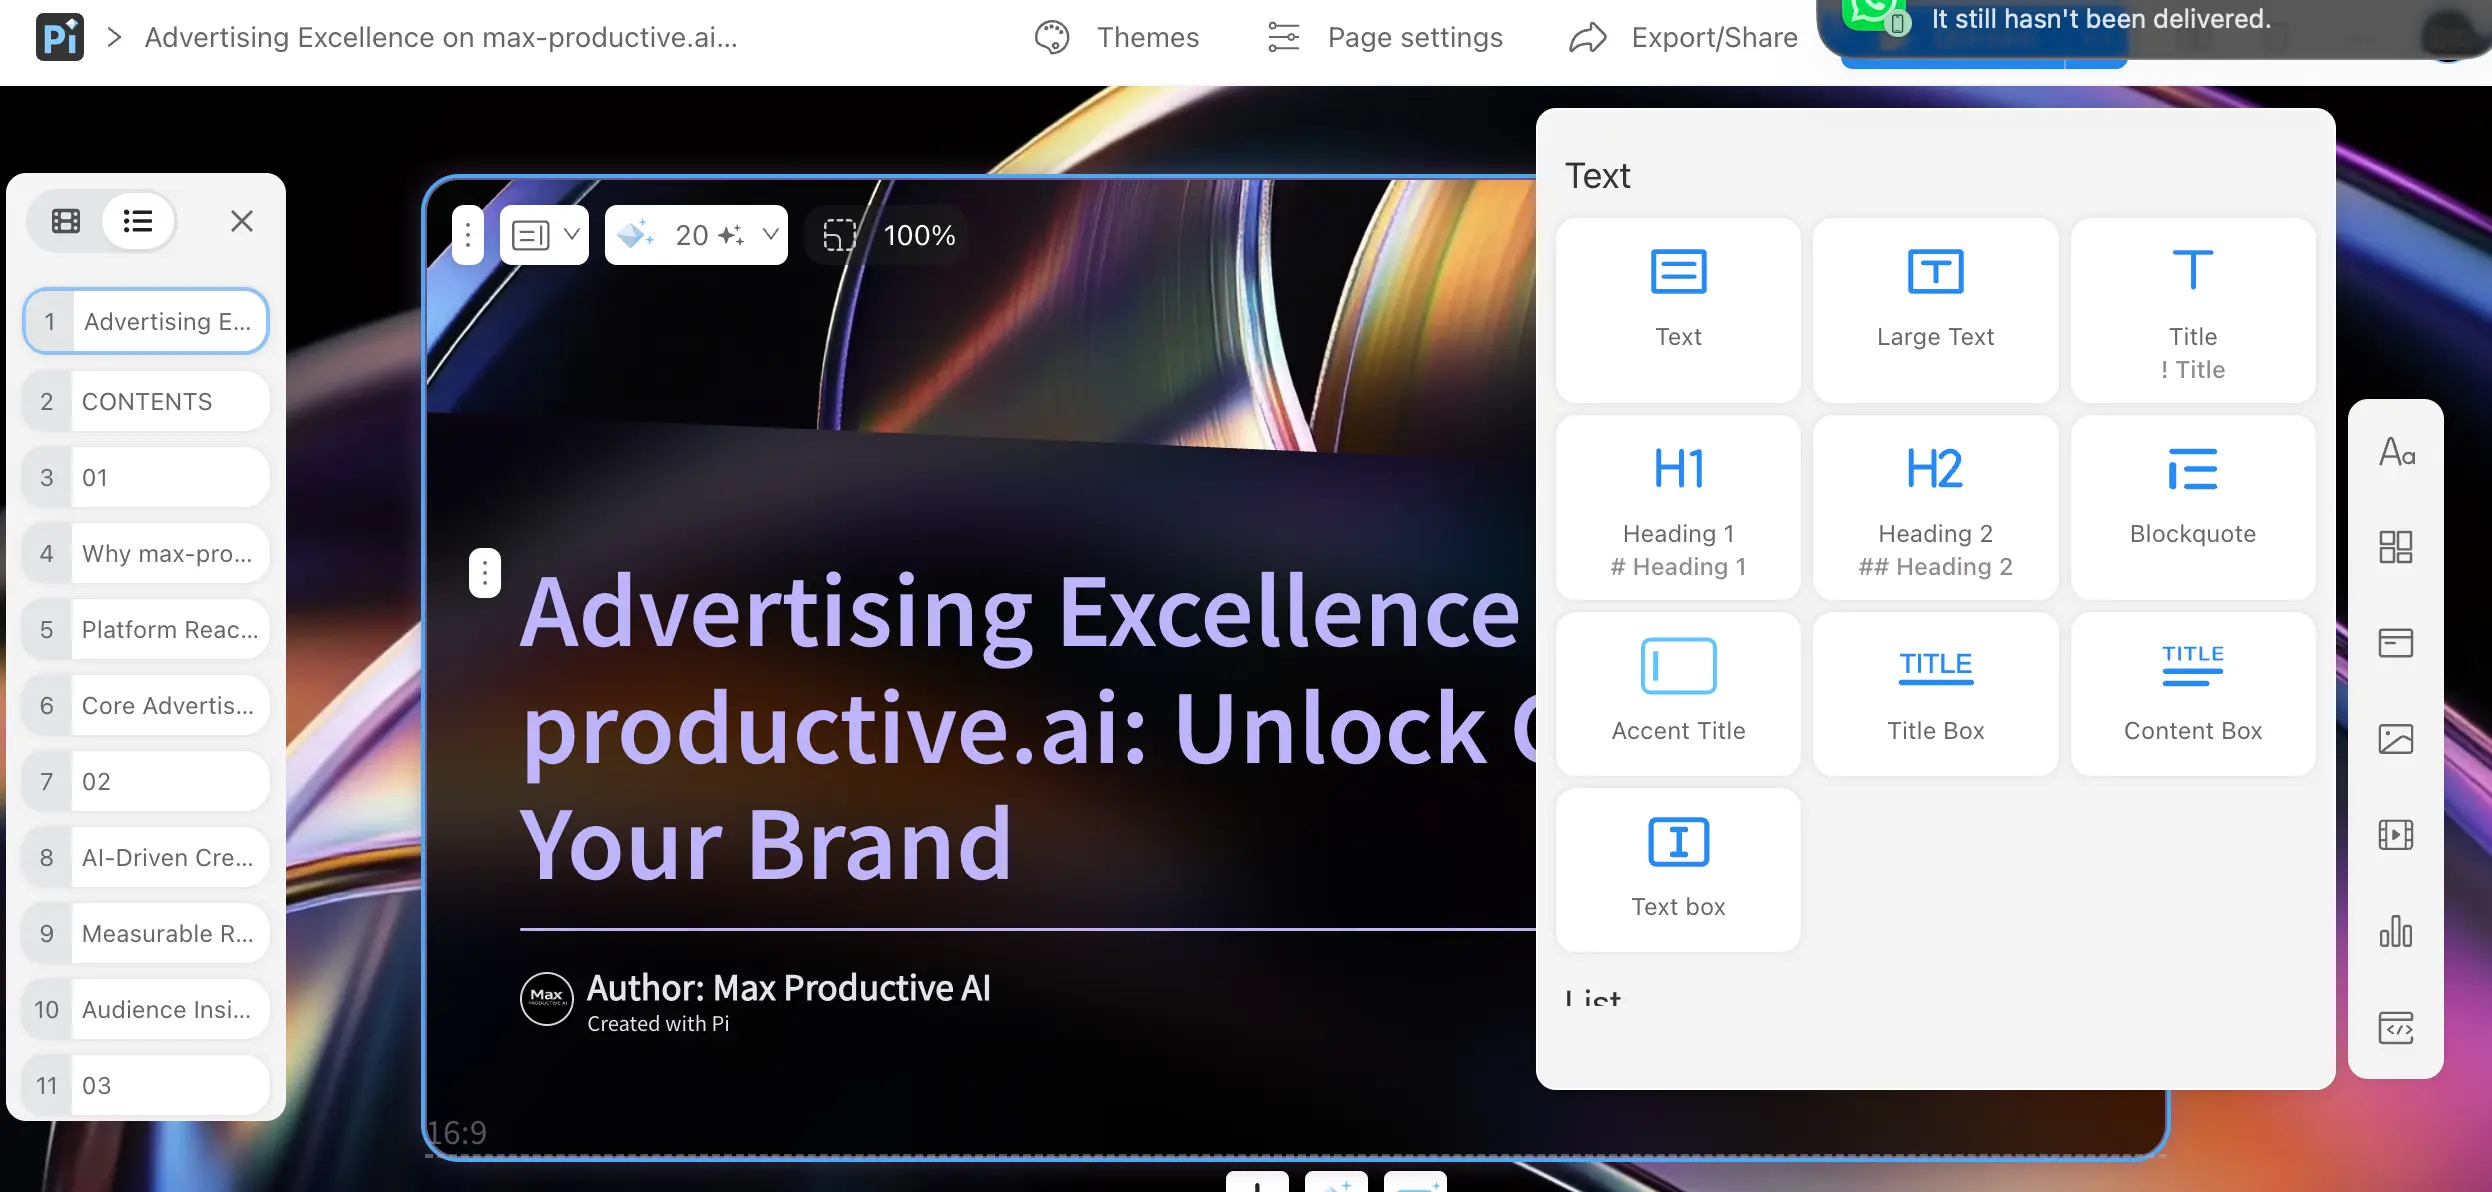The height and width of the screenshot is (1192, 2492).
Task: Click the fit-to-screen zoom icon
Action: [x=839, y=235]
